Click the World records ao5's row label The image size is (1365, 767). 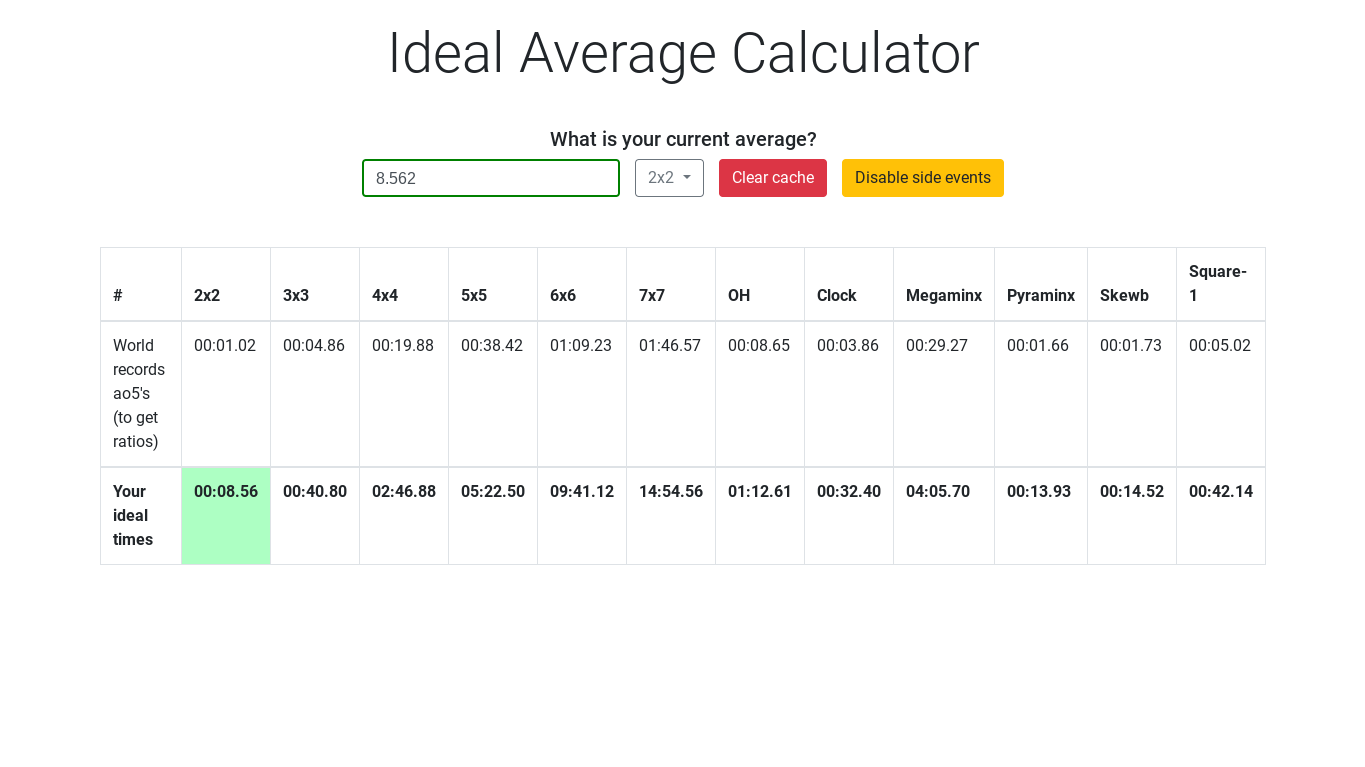tap(139, 394)
